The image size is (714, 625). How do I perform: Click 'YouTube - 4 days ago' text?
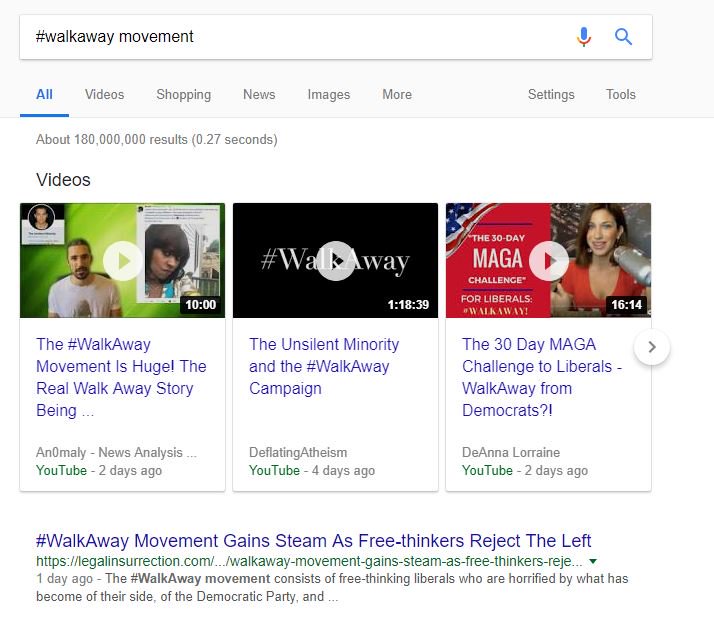coord(312,470)
